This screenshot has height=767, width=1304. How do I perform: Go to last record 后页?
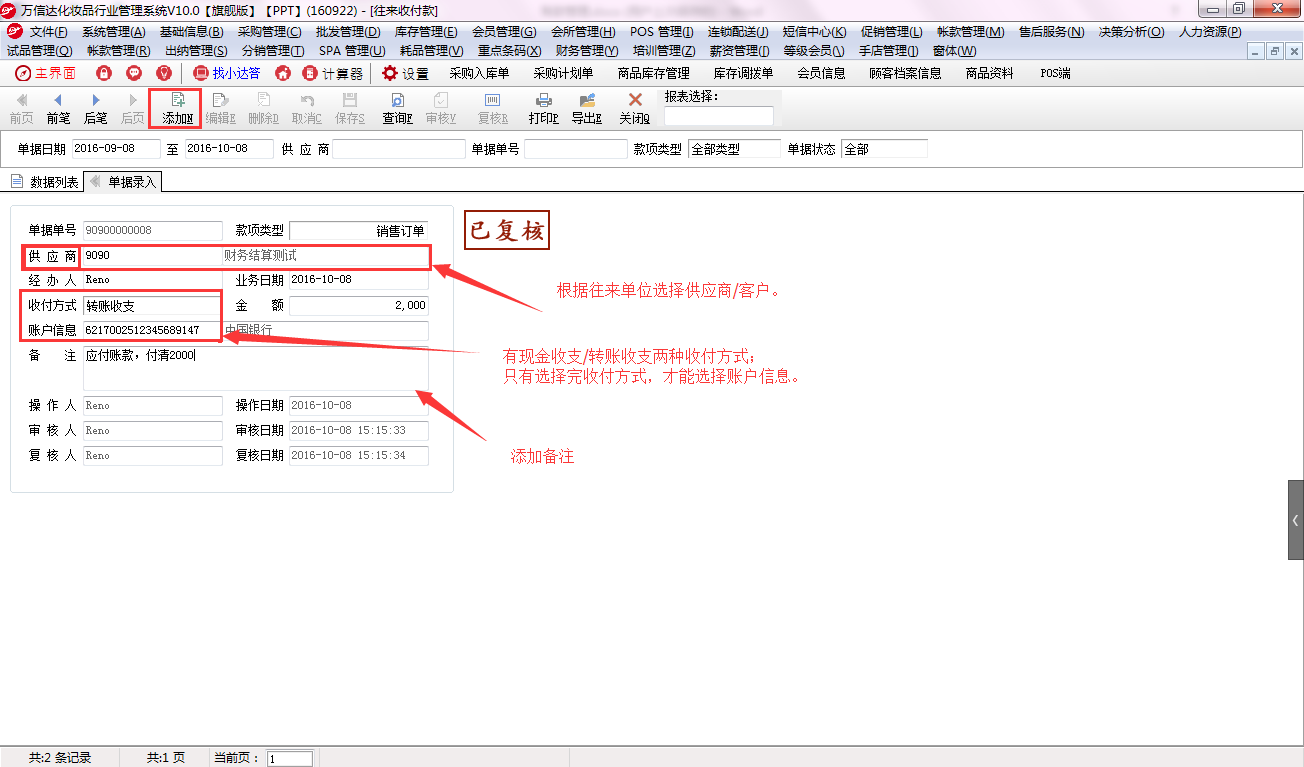(132, 108)
